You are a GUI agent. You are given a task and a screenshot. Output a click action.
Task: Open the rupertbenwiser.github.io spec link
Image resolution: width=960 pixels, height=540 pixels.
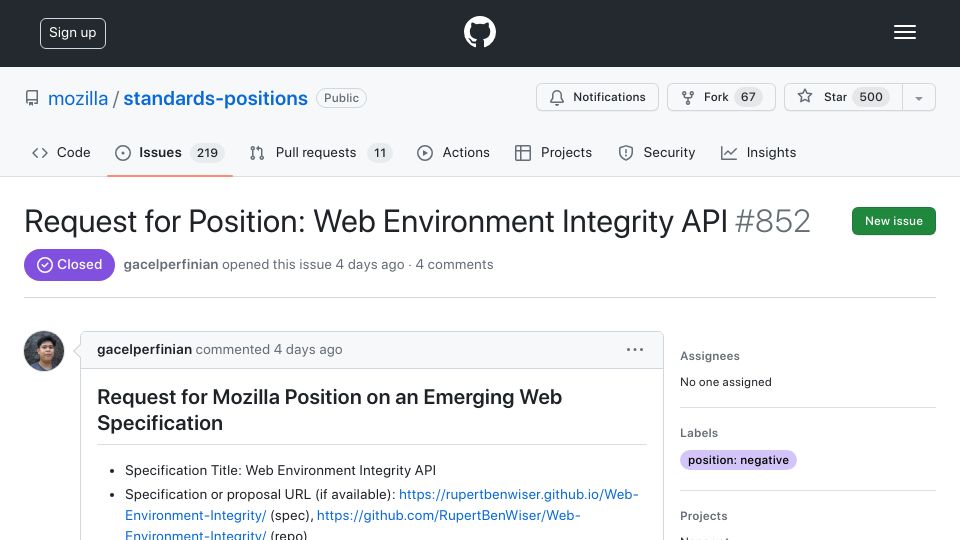coord(381,504)
